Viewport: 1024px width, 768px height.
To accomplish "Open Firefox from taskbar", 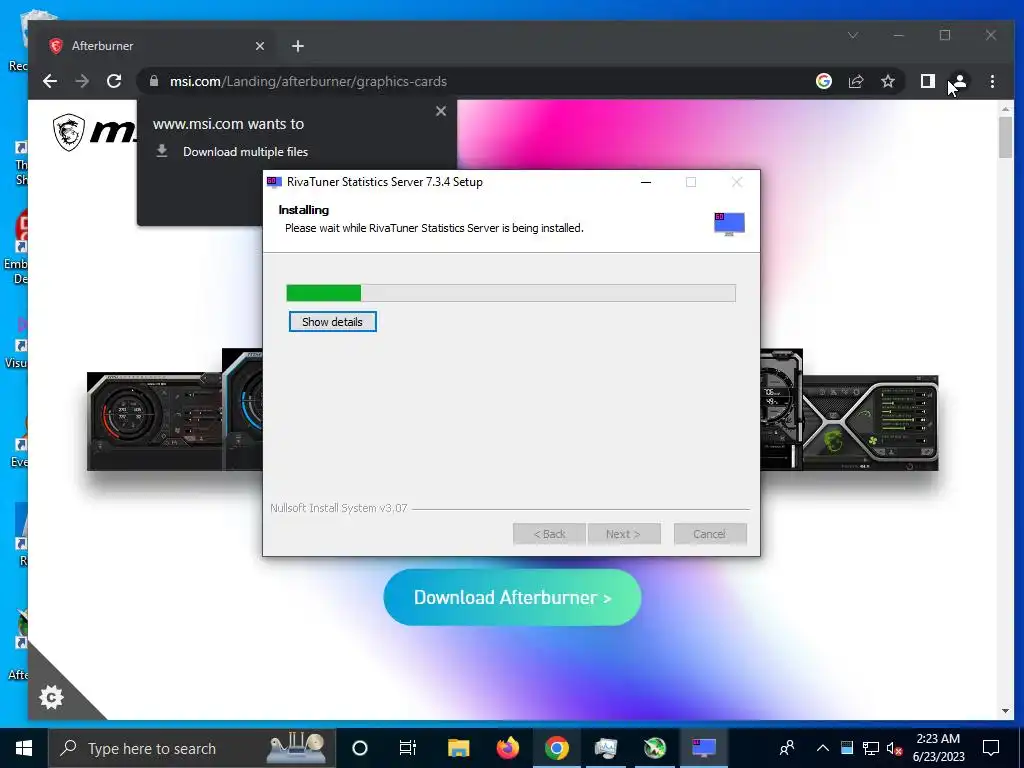I will (x=507, y=748).
